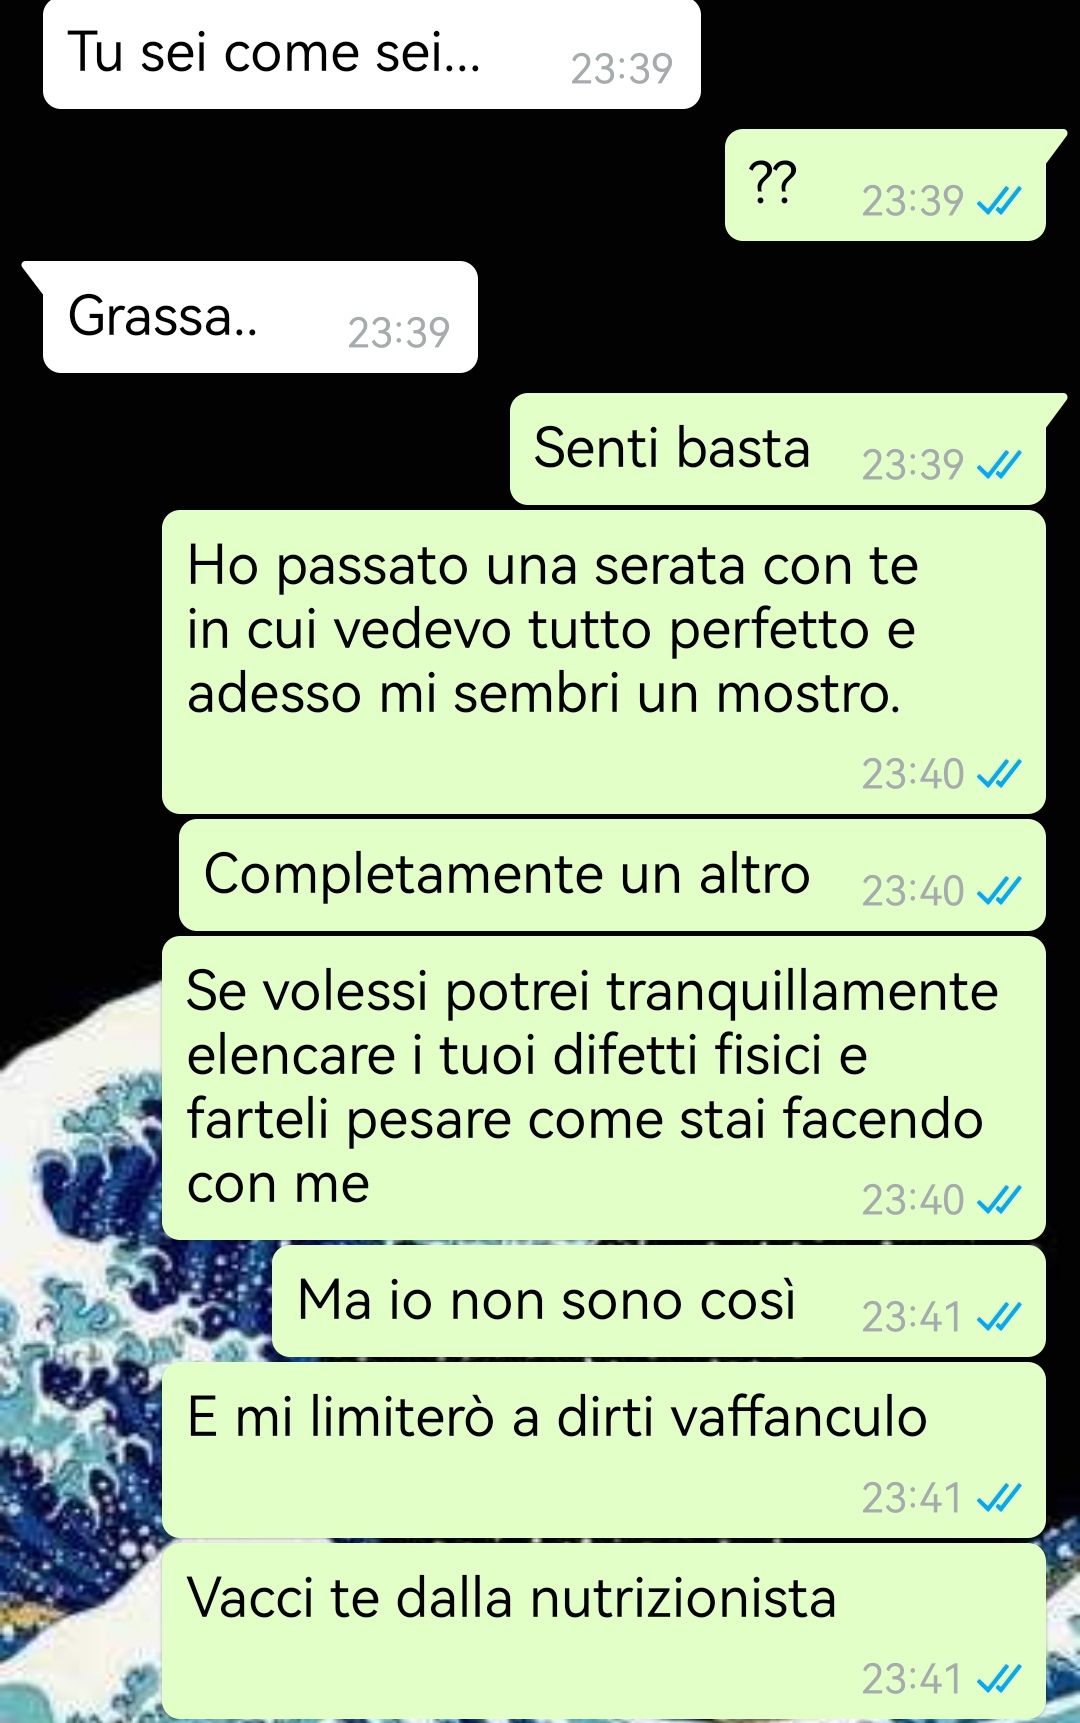Tap the 'Tu sei come sei...' message bubble
This screenshot has width=1080, height=1723.
coord(371,54)
